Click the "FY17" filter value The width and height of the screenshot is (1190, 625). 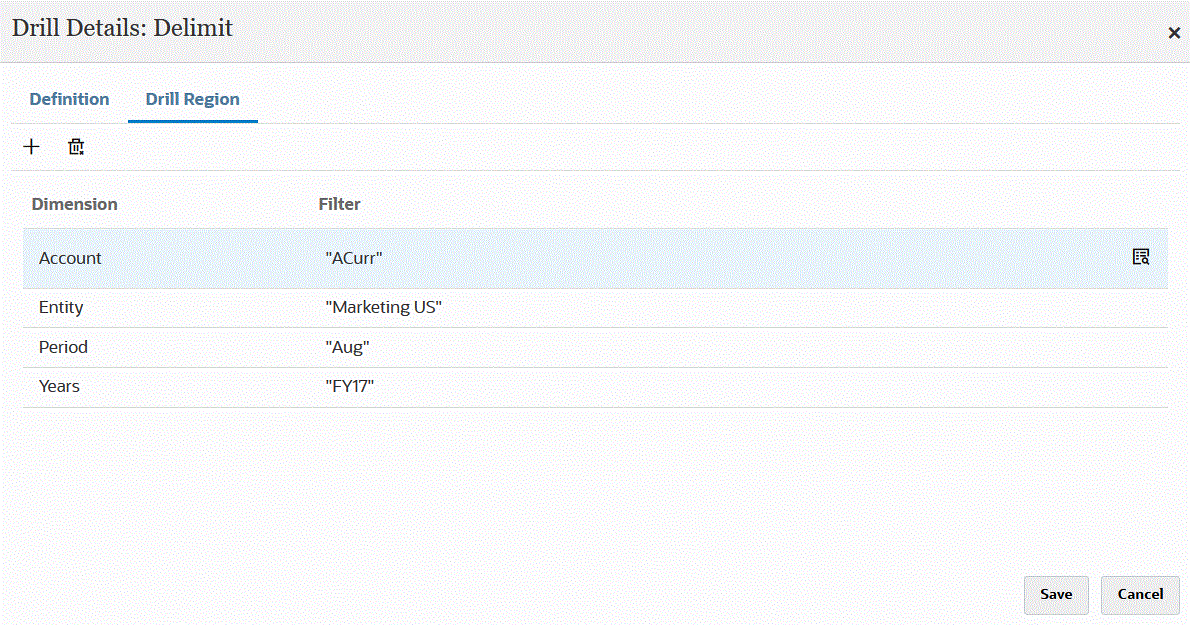(x=349, y=386)
